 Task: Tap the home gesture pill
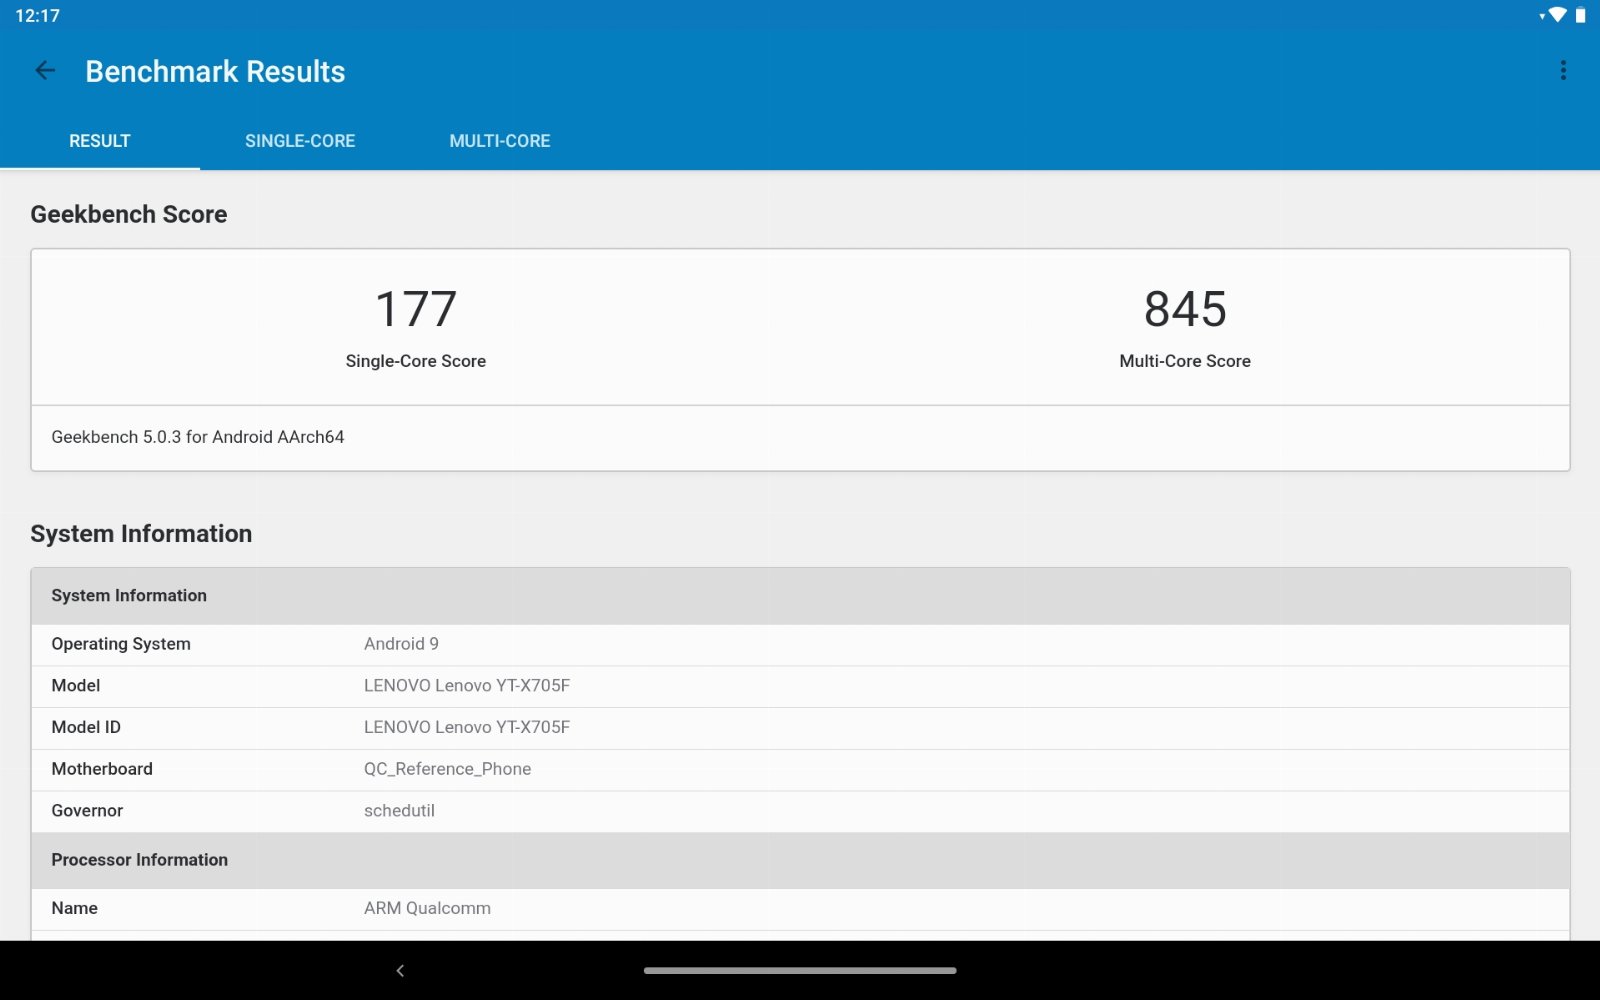(x=800, y=970)
